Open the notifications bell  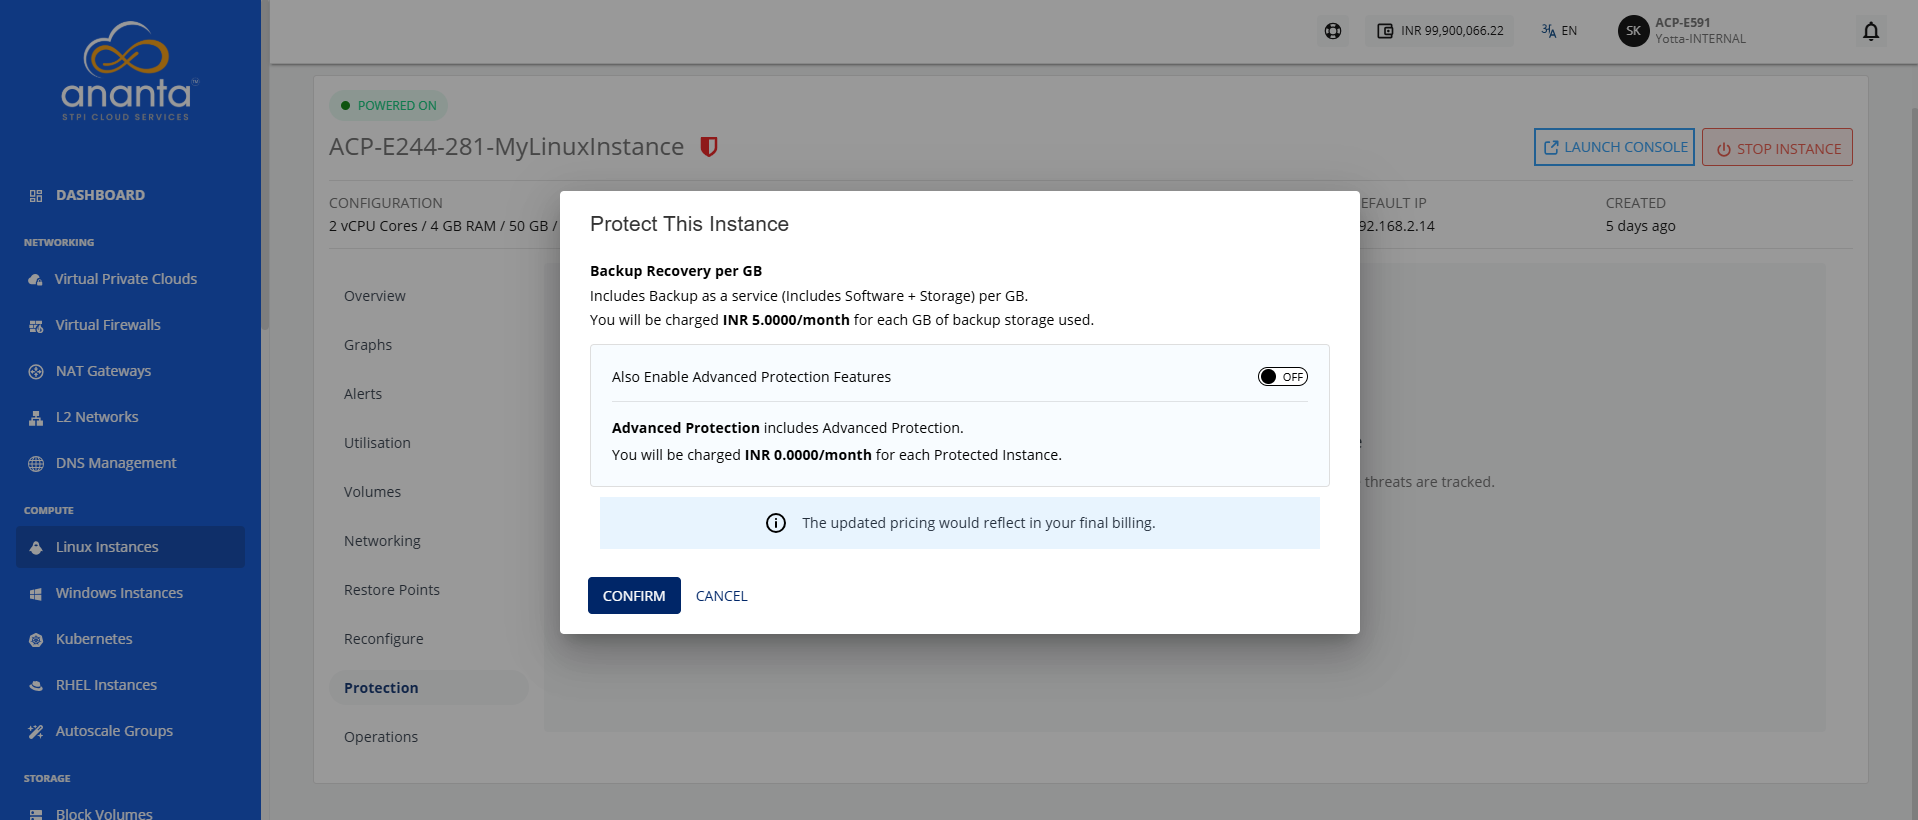point(1871,31)
